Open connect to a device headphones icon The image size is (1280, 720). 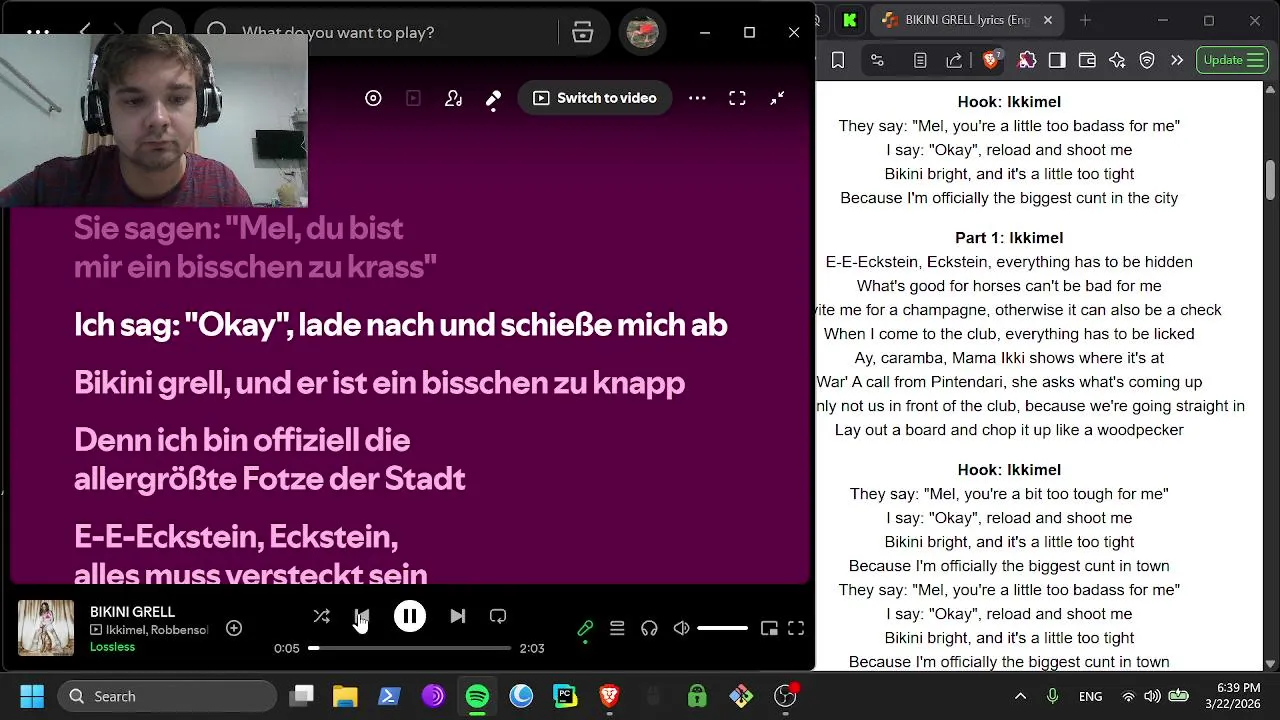[x=649, y=628]
